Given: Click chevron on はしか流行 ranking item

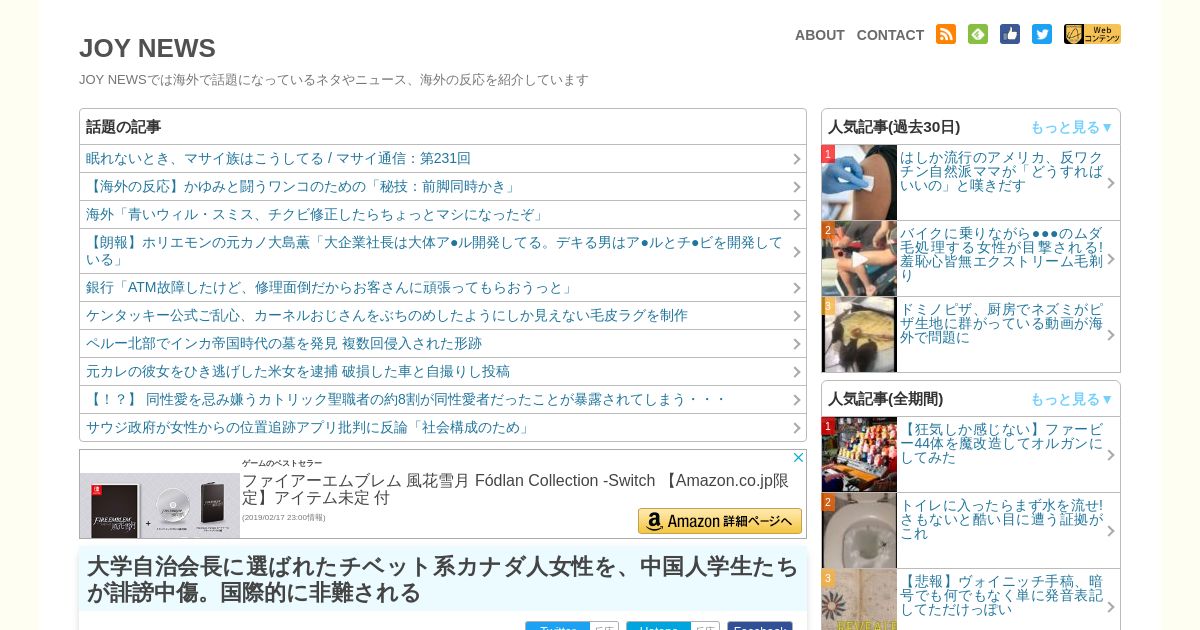Looking at the screenshot, I should (1110, 183).
